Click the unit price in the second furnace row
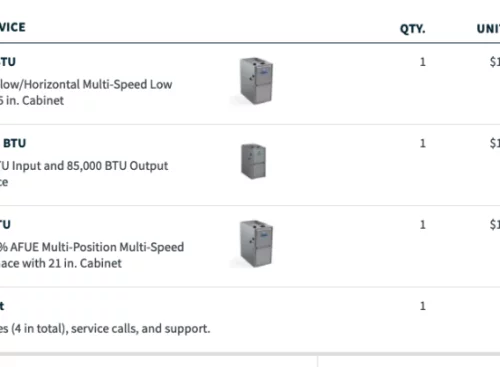Image resolution: width=500 pixels, height=367 pixels. click(x=495, y=143)
